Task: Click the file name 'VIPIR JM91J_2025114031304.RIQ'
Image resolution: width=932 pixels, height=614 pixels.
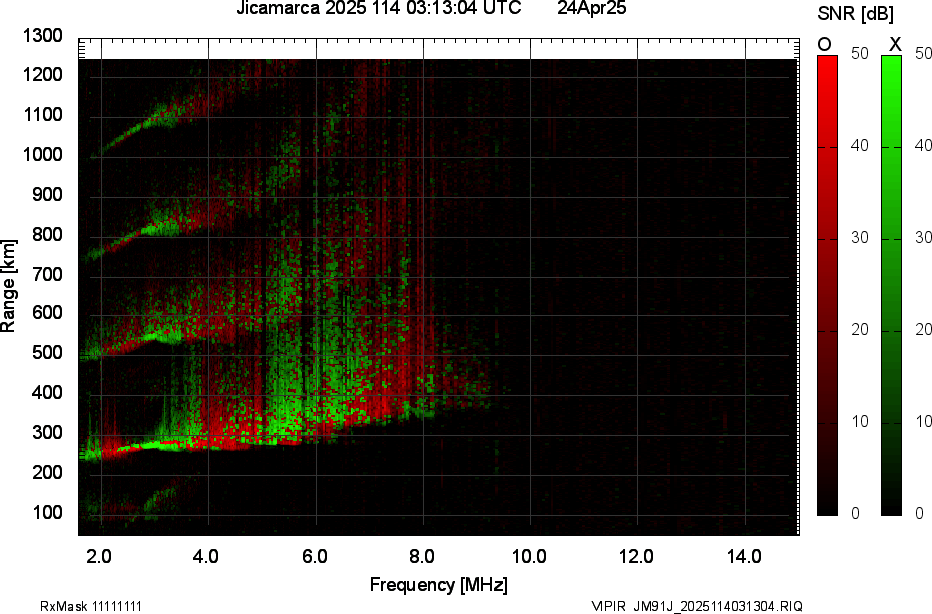Action: pos(697,606)
